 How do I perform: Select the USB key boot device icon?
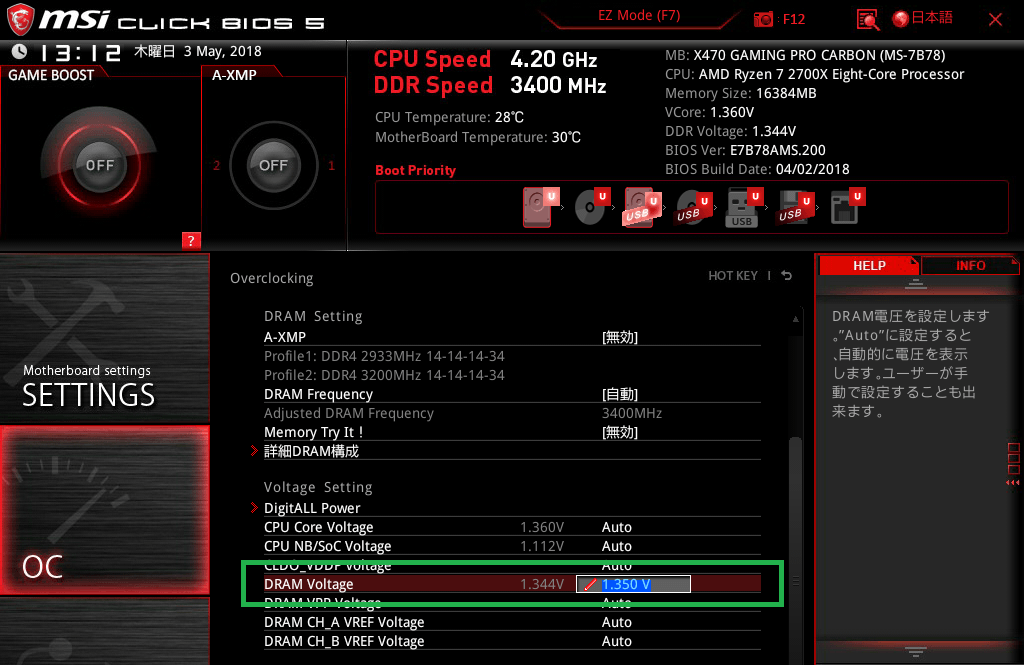(x=744, y=206)
